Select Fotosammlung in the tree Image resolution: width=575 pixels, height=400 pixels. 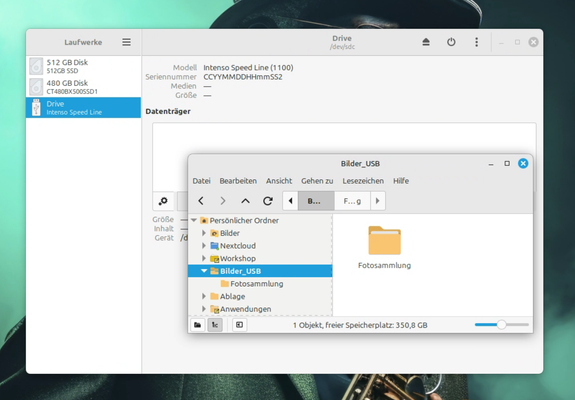coord(257,284)
